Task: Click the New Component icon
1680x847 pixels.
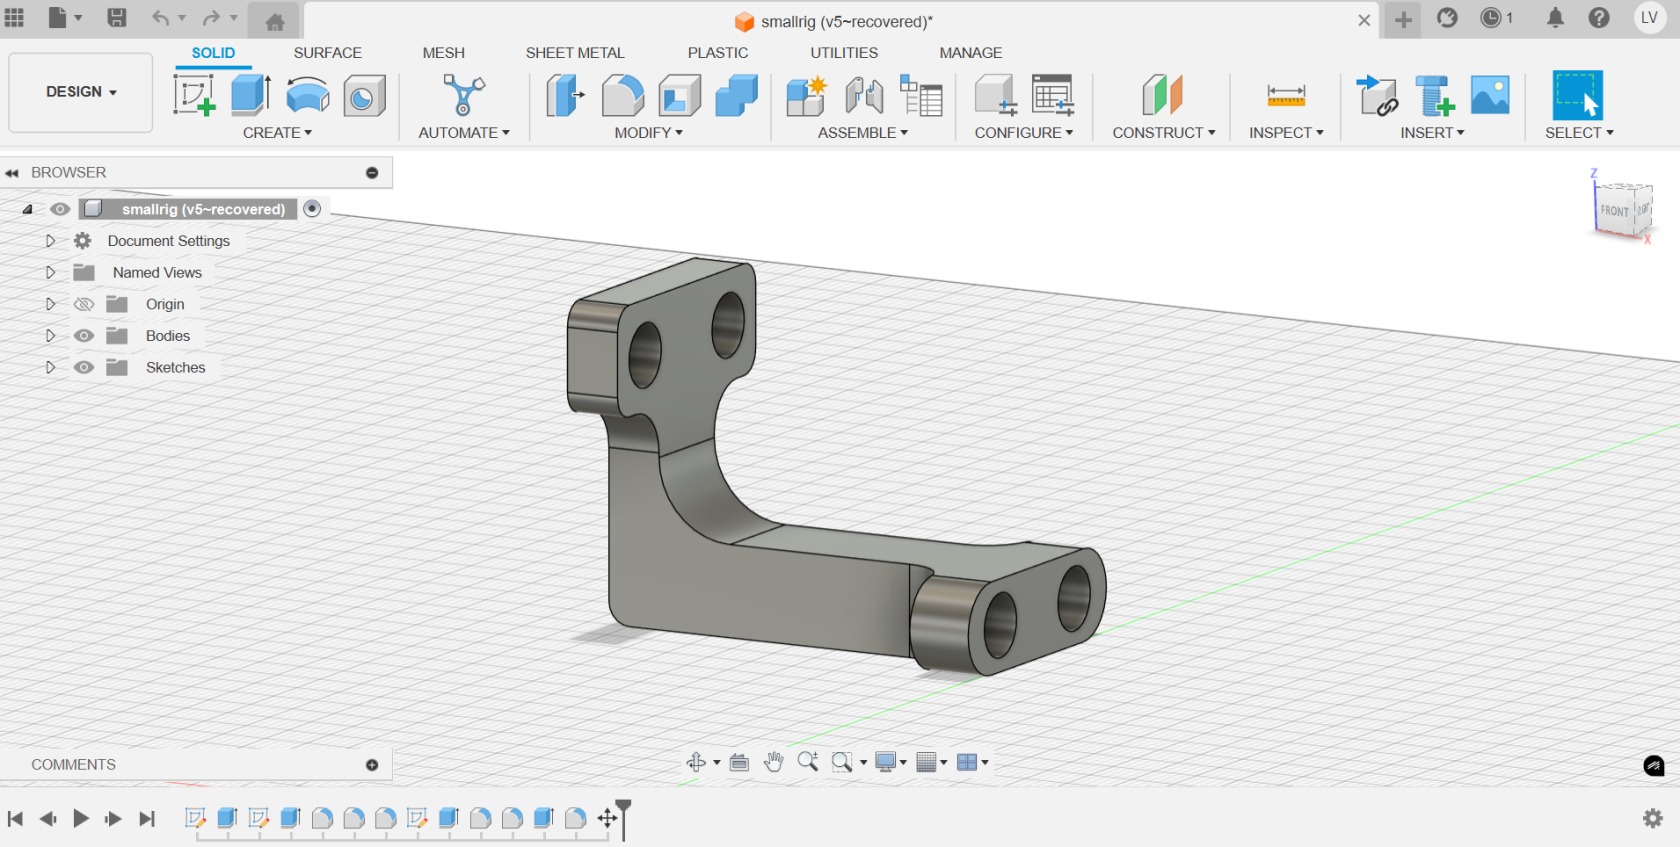Action: 806,96
